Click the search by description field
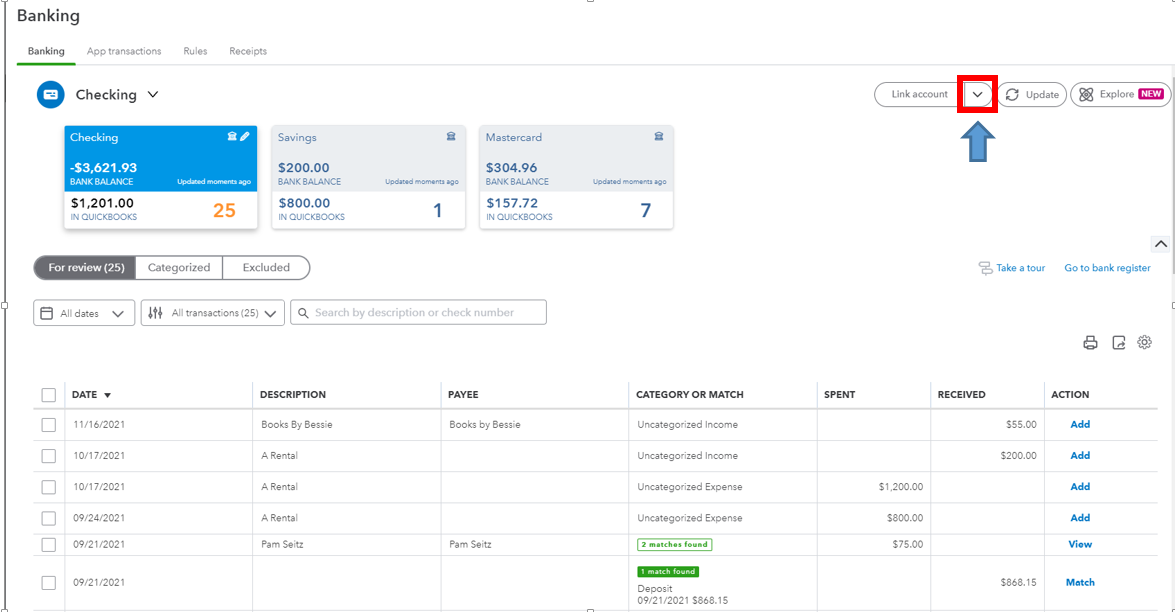This screenshot has width=1175, height=612. point(418,312)
